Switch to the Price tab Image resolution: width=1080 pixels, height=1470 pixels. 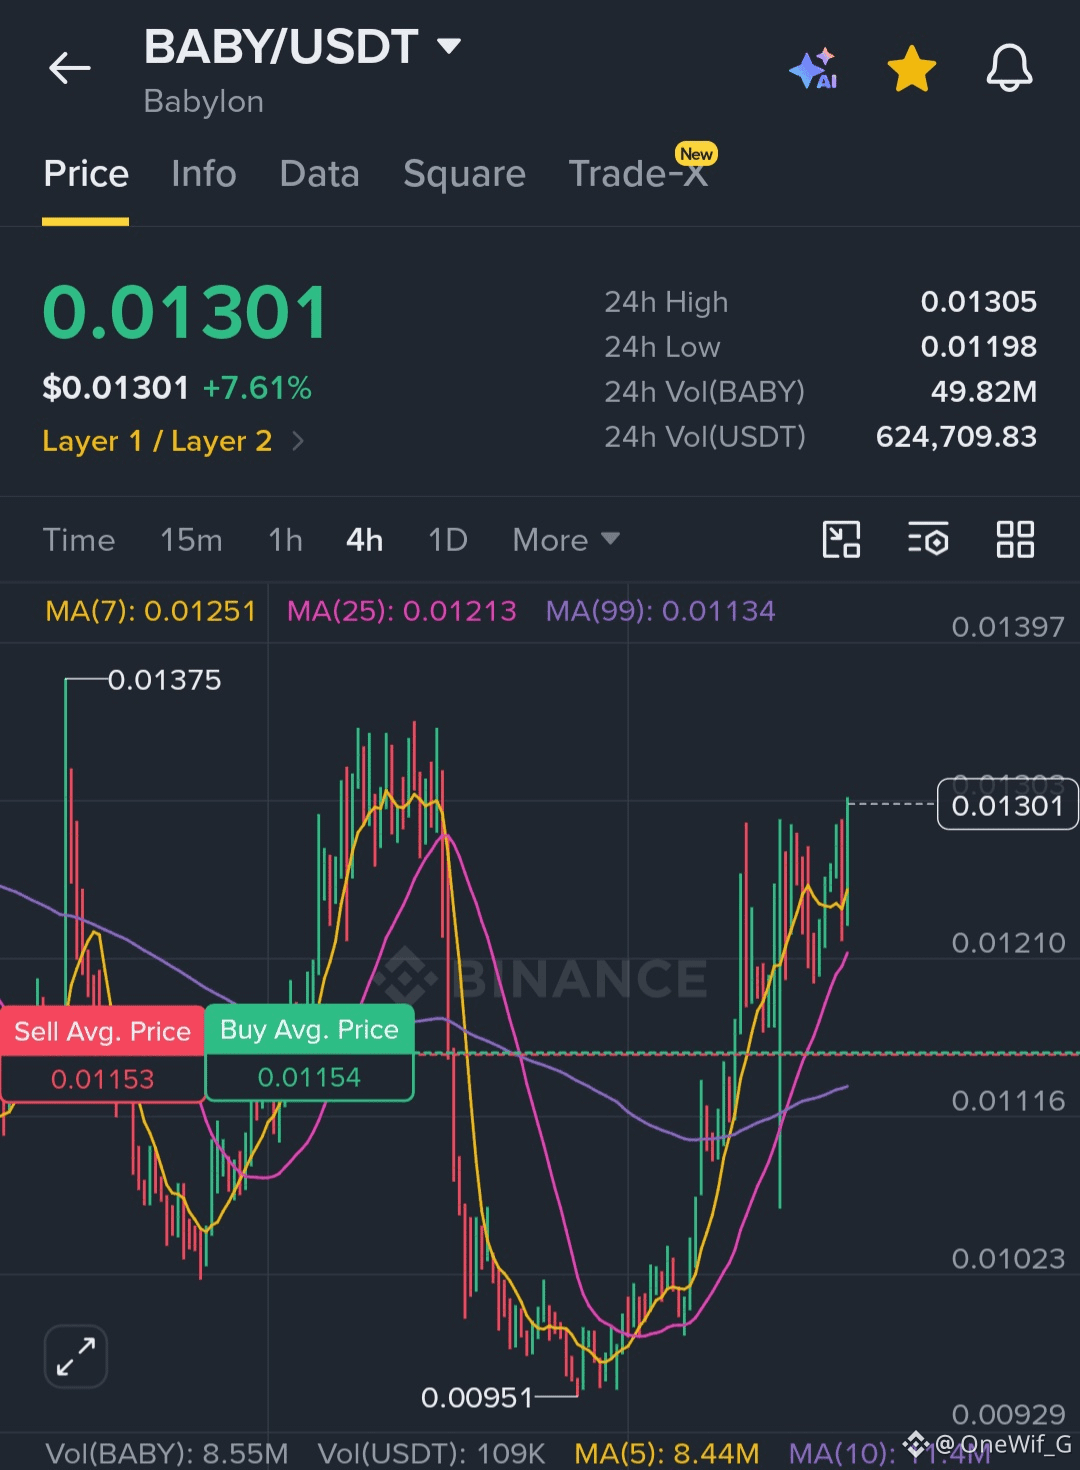click(86, 174)
